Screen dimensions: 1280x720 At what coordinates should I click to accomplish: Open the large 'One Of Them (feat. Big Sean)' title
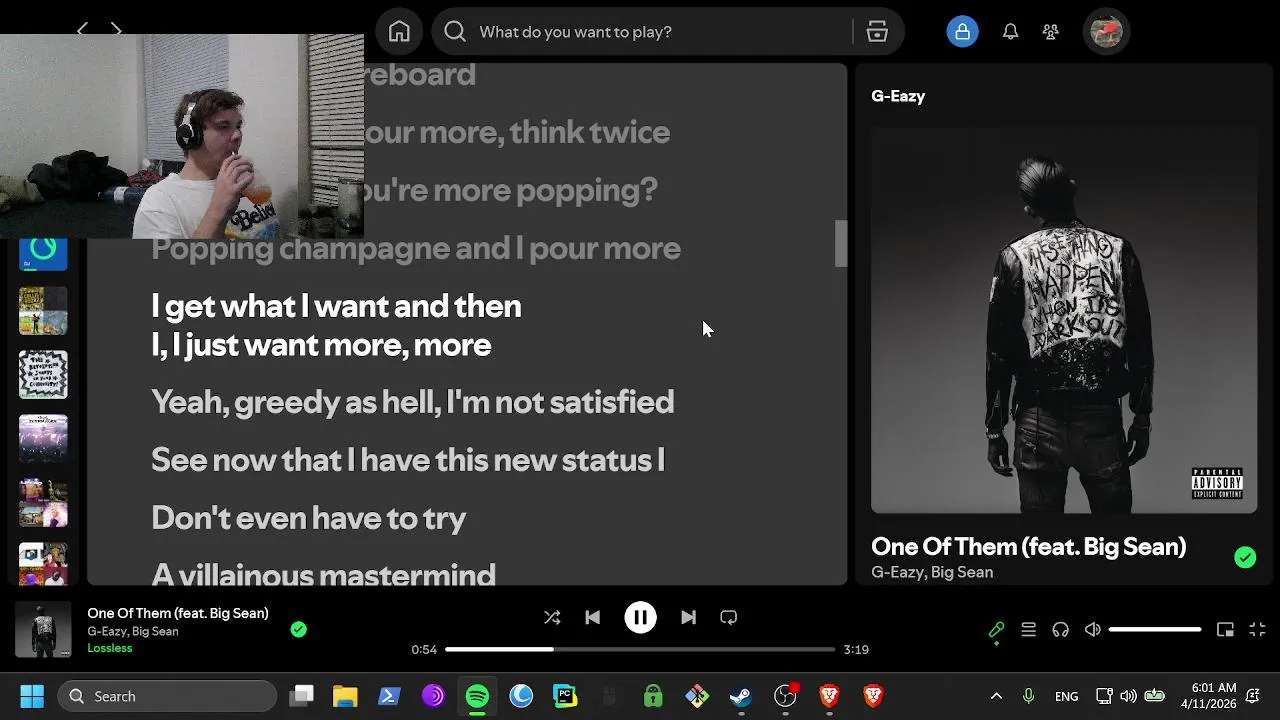coord(1029,546)
